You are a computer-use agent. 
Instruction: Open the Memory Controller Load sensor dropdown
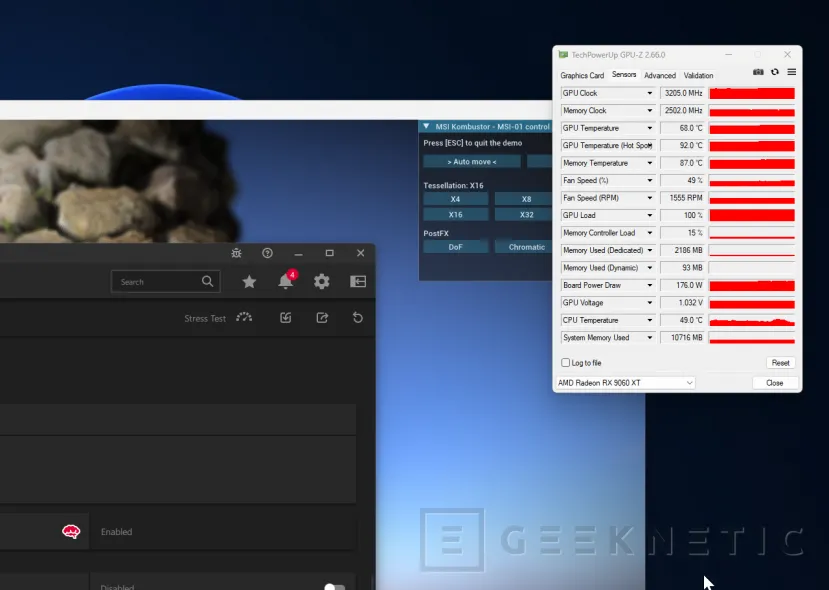point(650,233)
